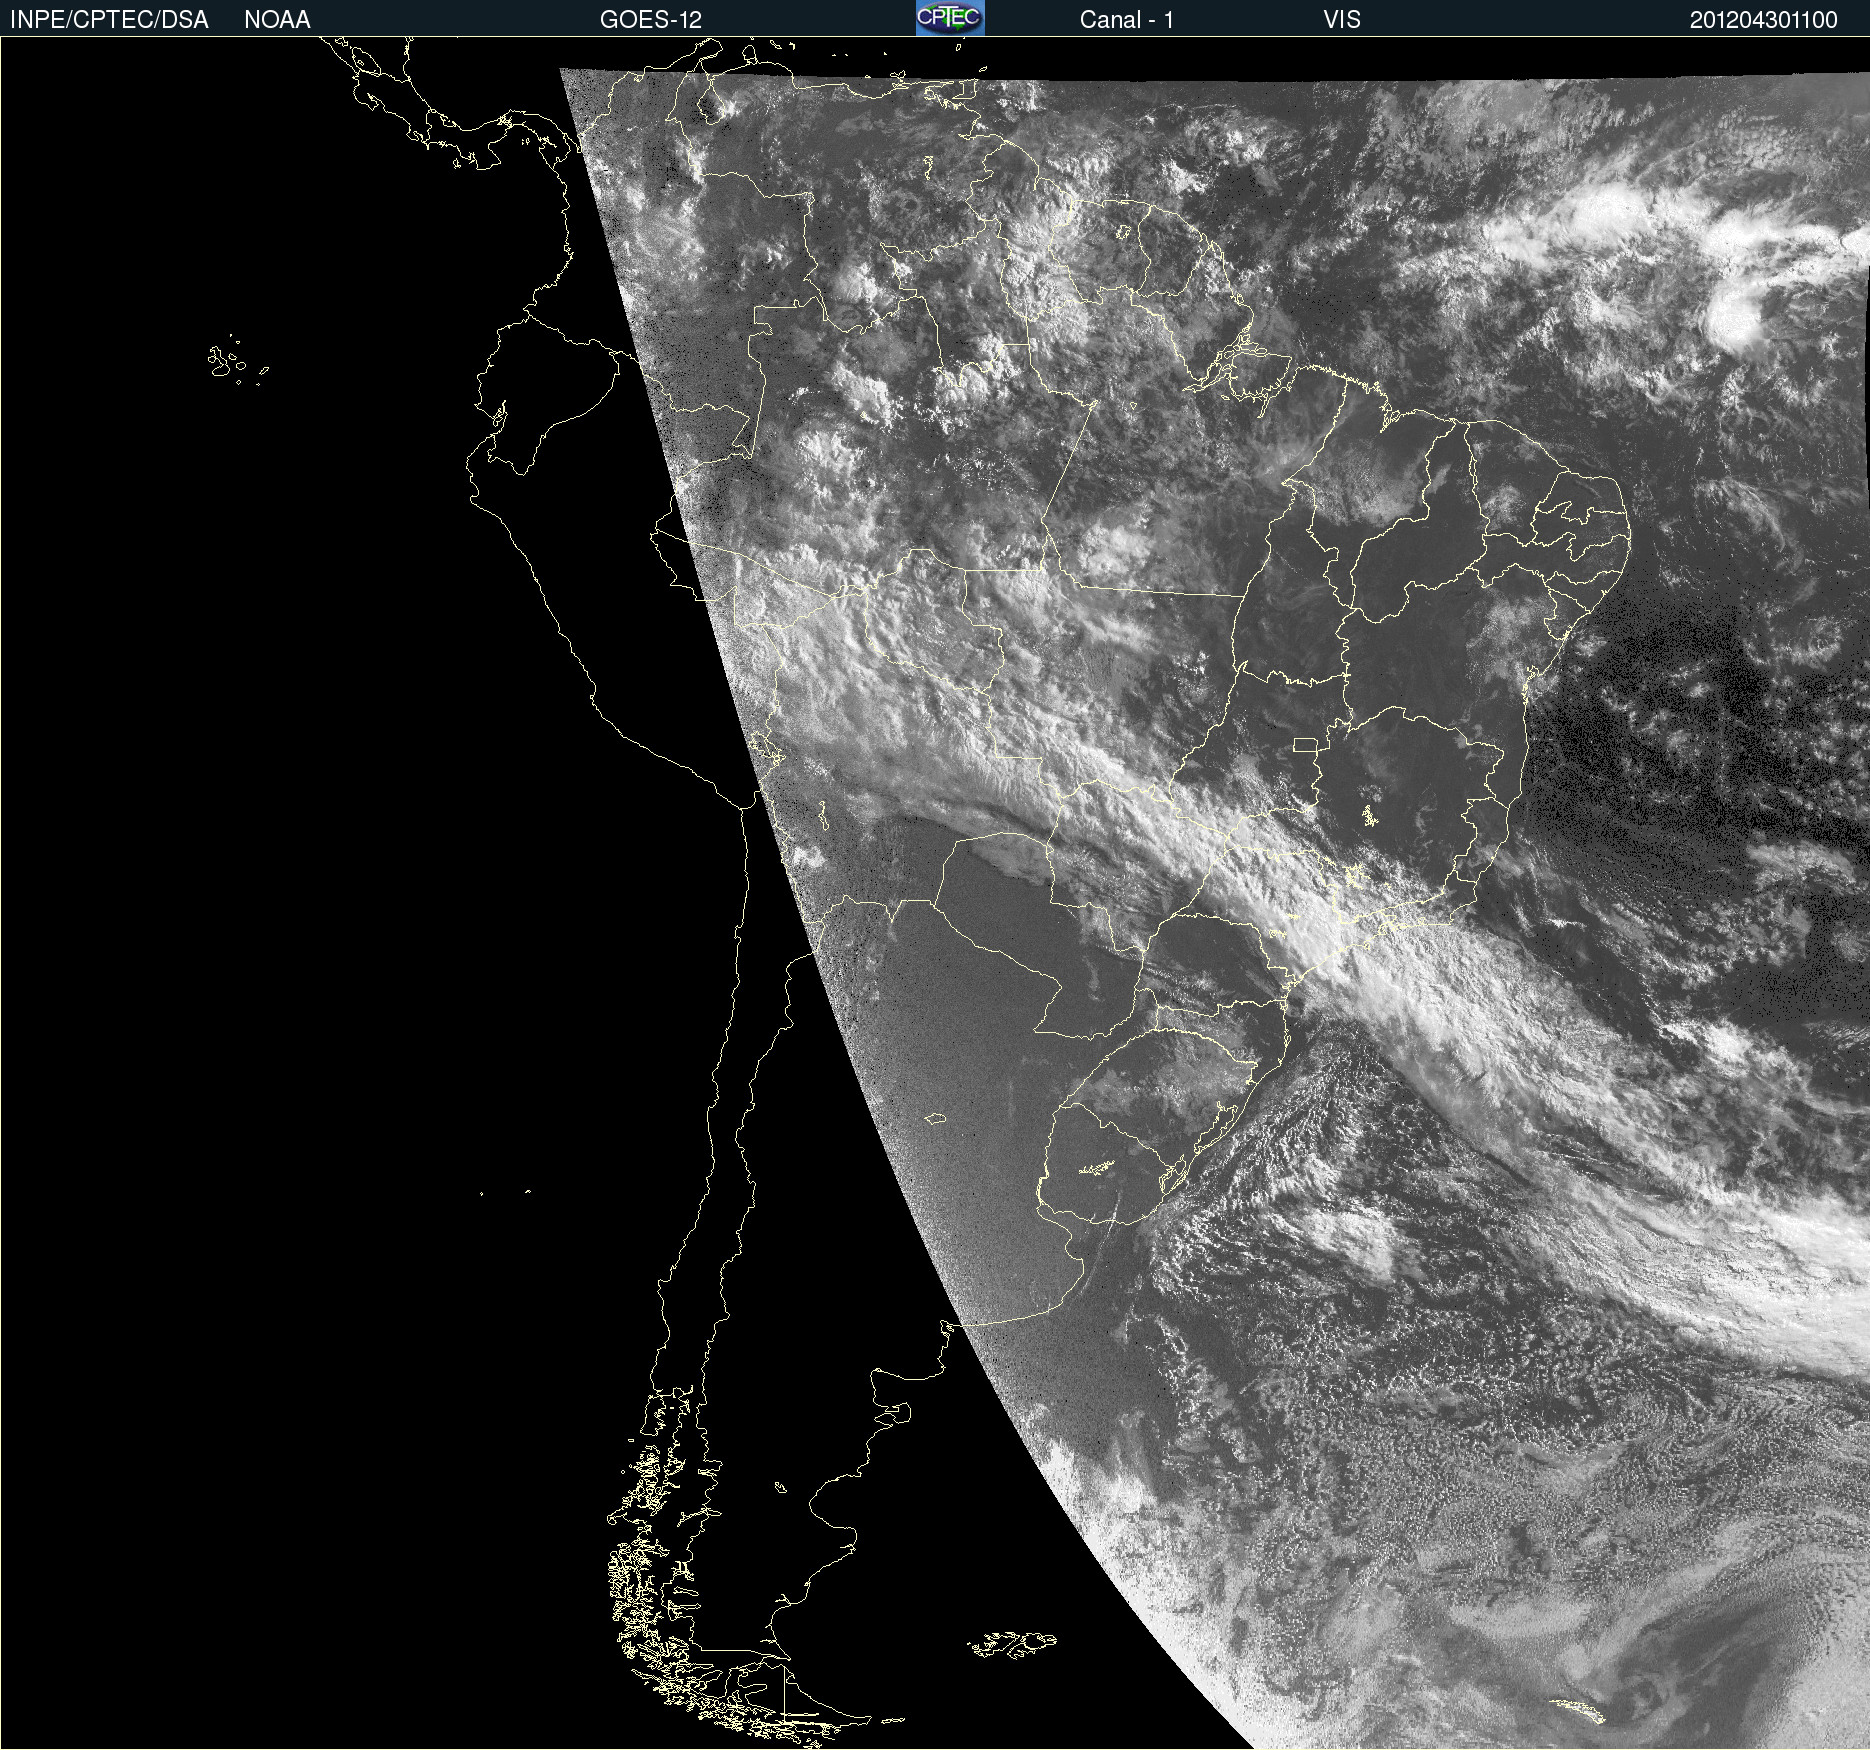1870x1750 pixels.
Task: Click the Canal - 1 label
Action: click(x=1126, y=20)
